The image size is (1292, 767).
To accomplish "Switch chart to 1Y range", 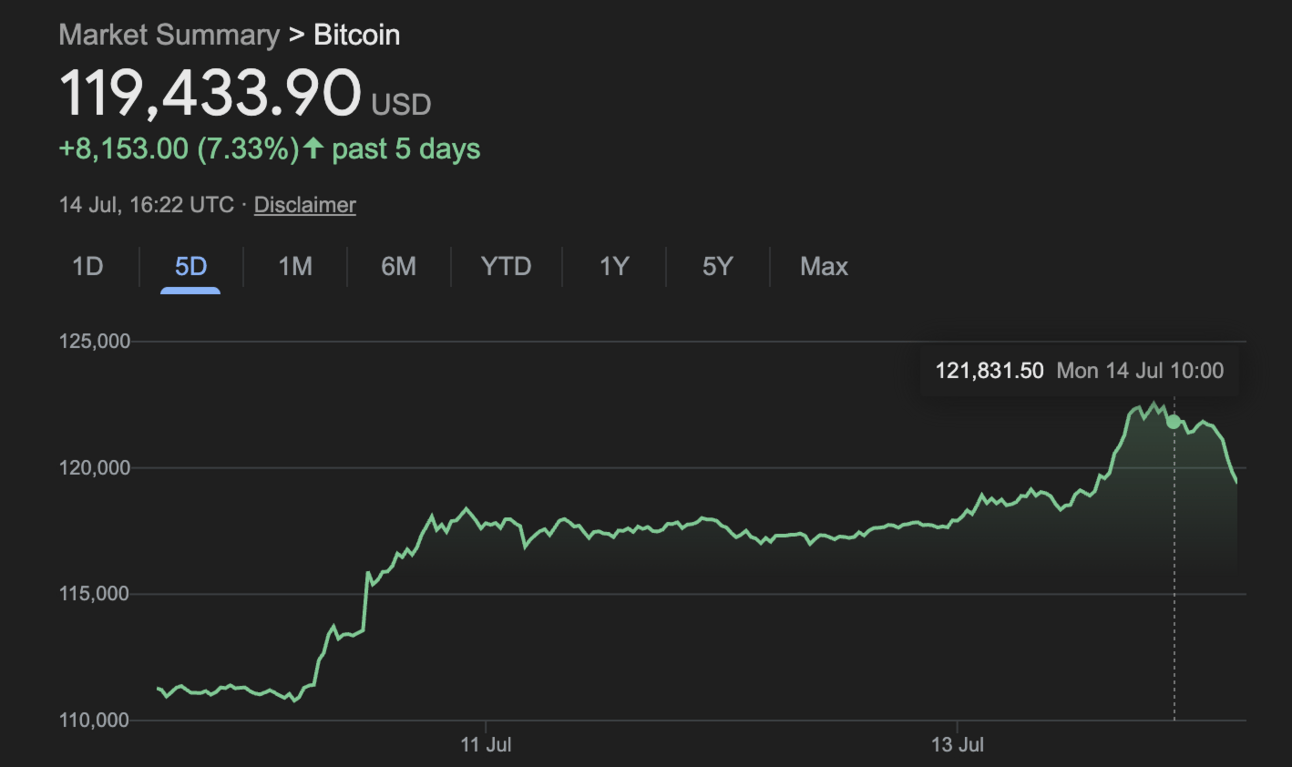I will point(614,267).
